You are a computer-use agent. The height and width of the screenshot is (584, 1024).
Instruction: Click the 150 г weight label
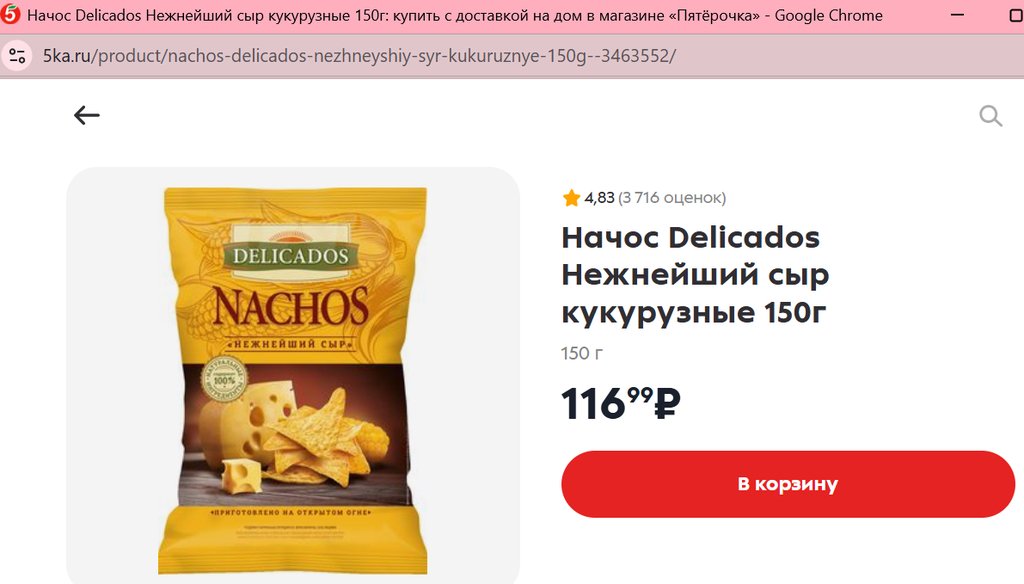pos(582,353)
